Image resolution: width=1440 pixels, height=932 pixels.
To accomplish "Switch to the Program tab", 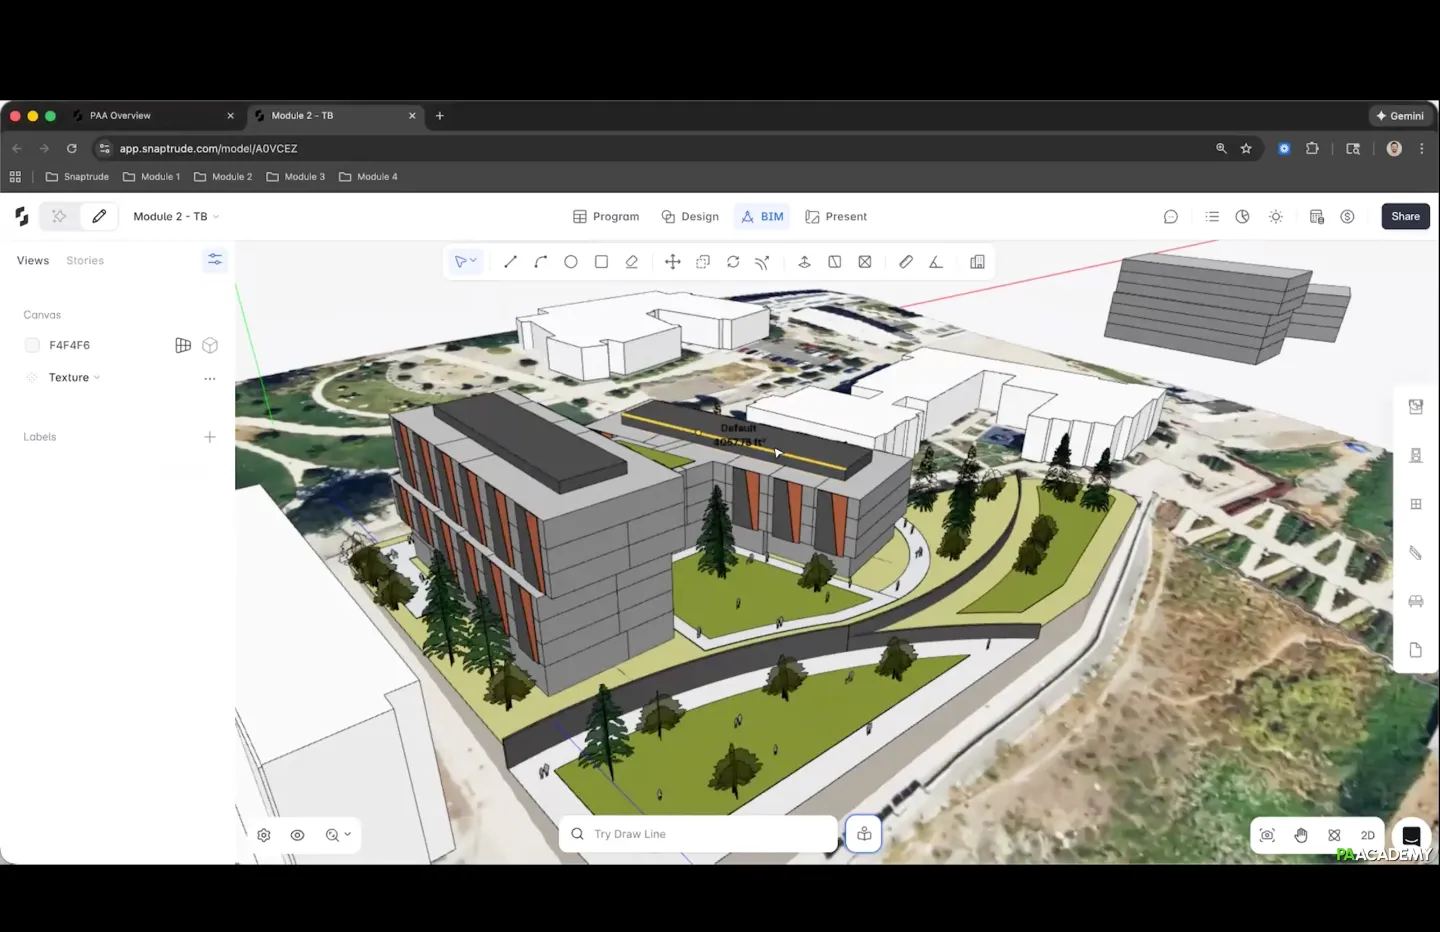I will click(606, 217).
